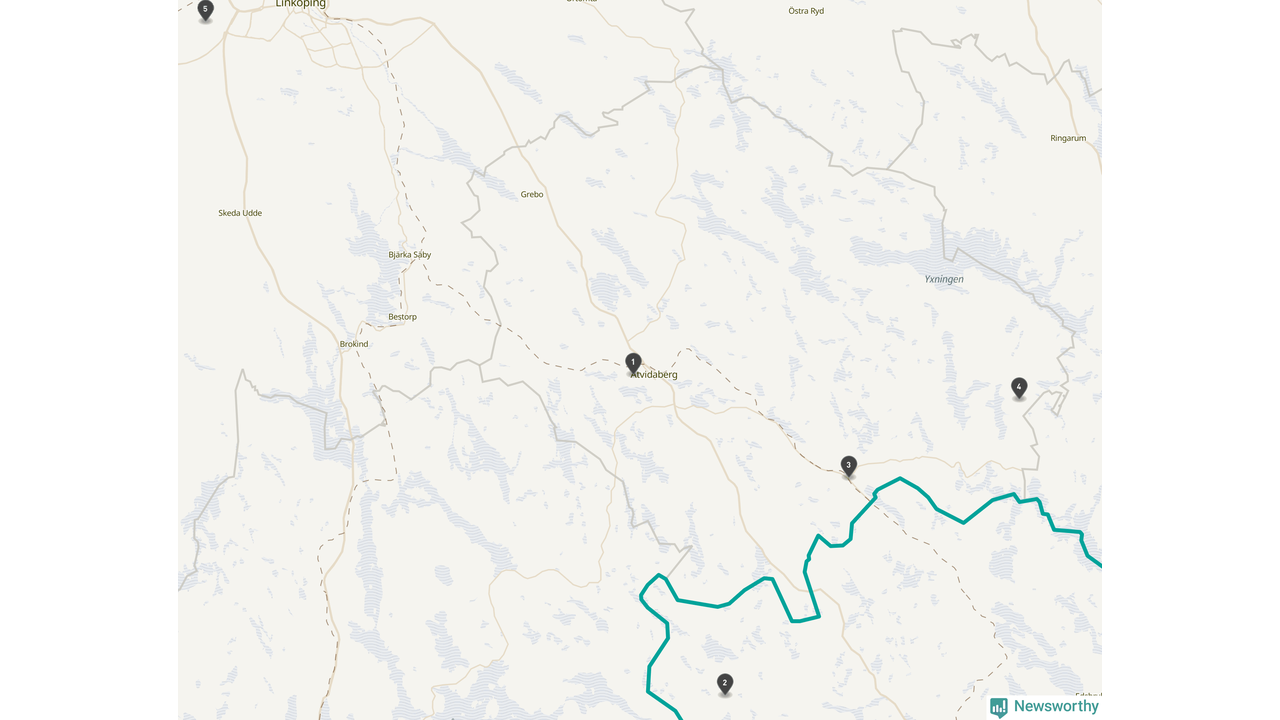Select the Östra Ryd label
Viewport: 1280px width, 720px height.
point(806,11)
